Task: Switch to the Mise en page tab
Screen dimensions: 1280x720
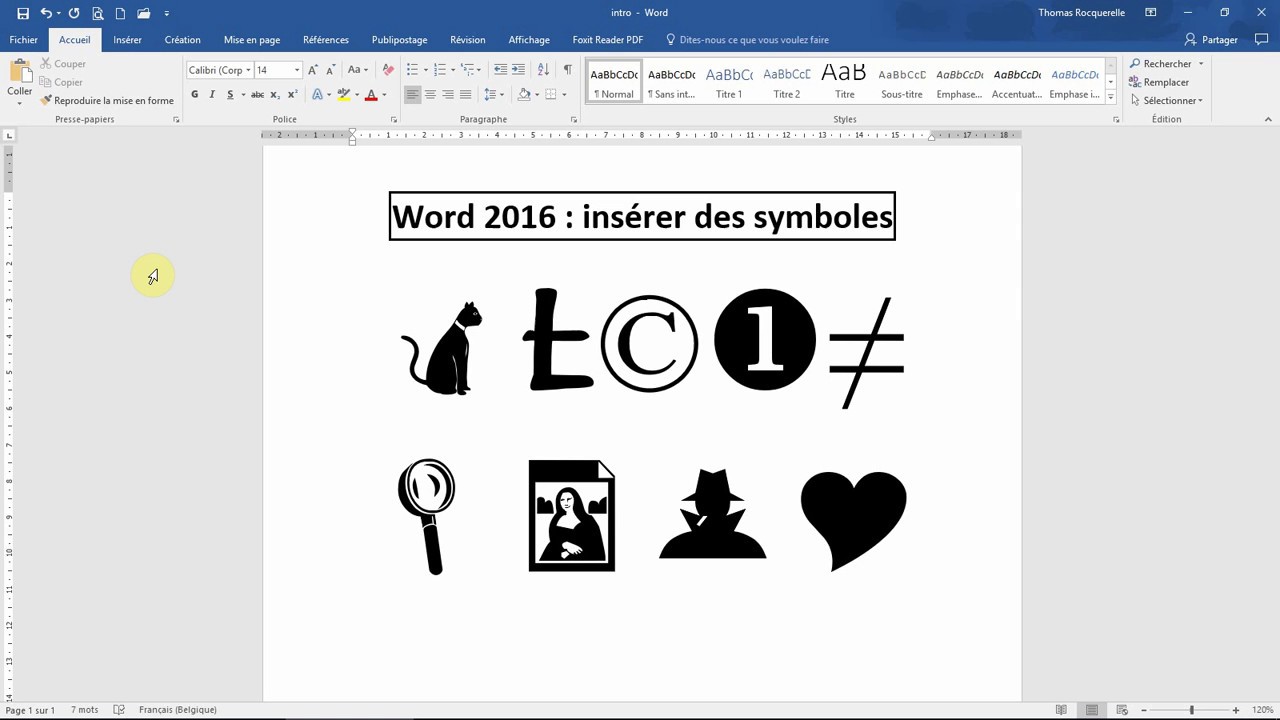Action: (252, 40)
